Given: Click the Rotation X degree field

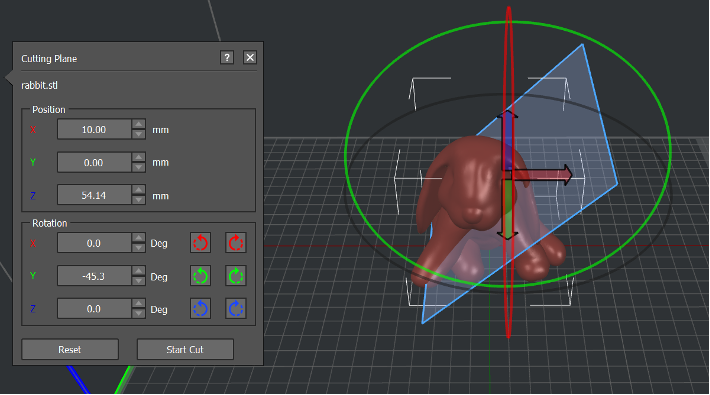Looking at the screenshot, I should (x=94, y=243).
